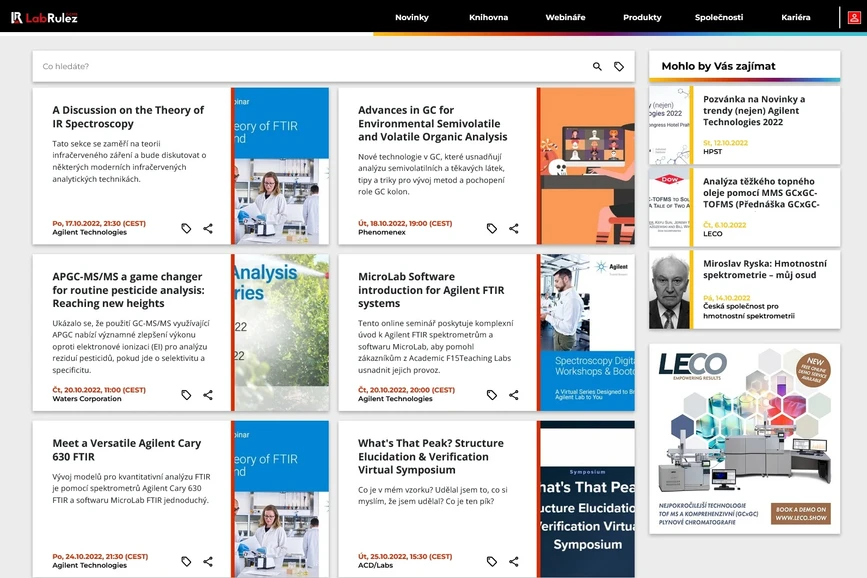The height and width of the screenshot is (578, 867).
Task: Open Knihovna menu
Action: 489,18
